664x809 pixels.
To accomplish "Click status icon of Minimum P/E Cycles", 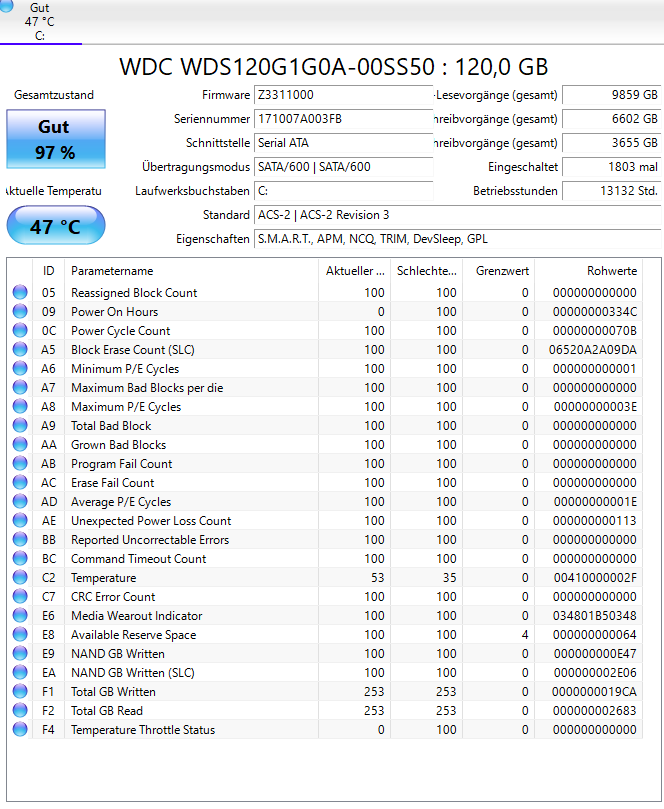I will tap(20, 369).
